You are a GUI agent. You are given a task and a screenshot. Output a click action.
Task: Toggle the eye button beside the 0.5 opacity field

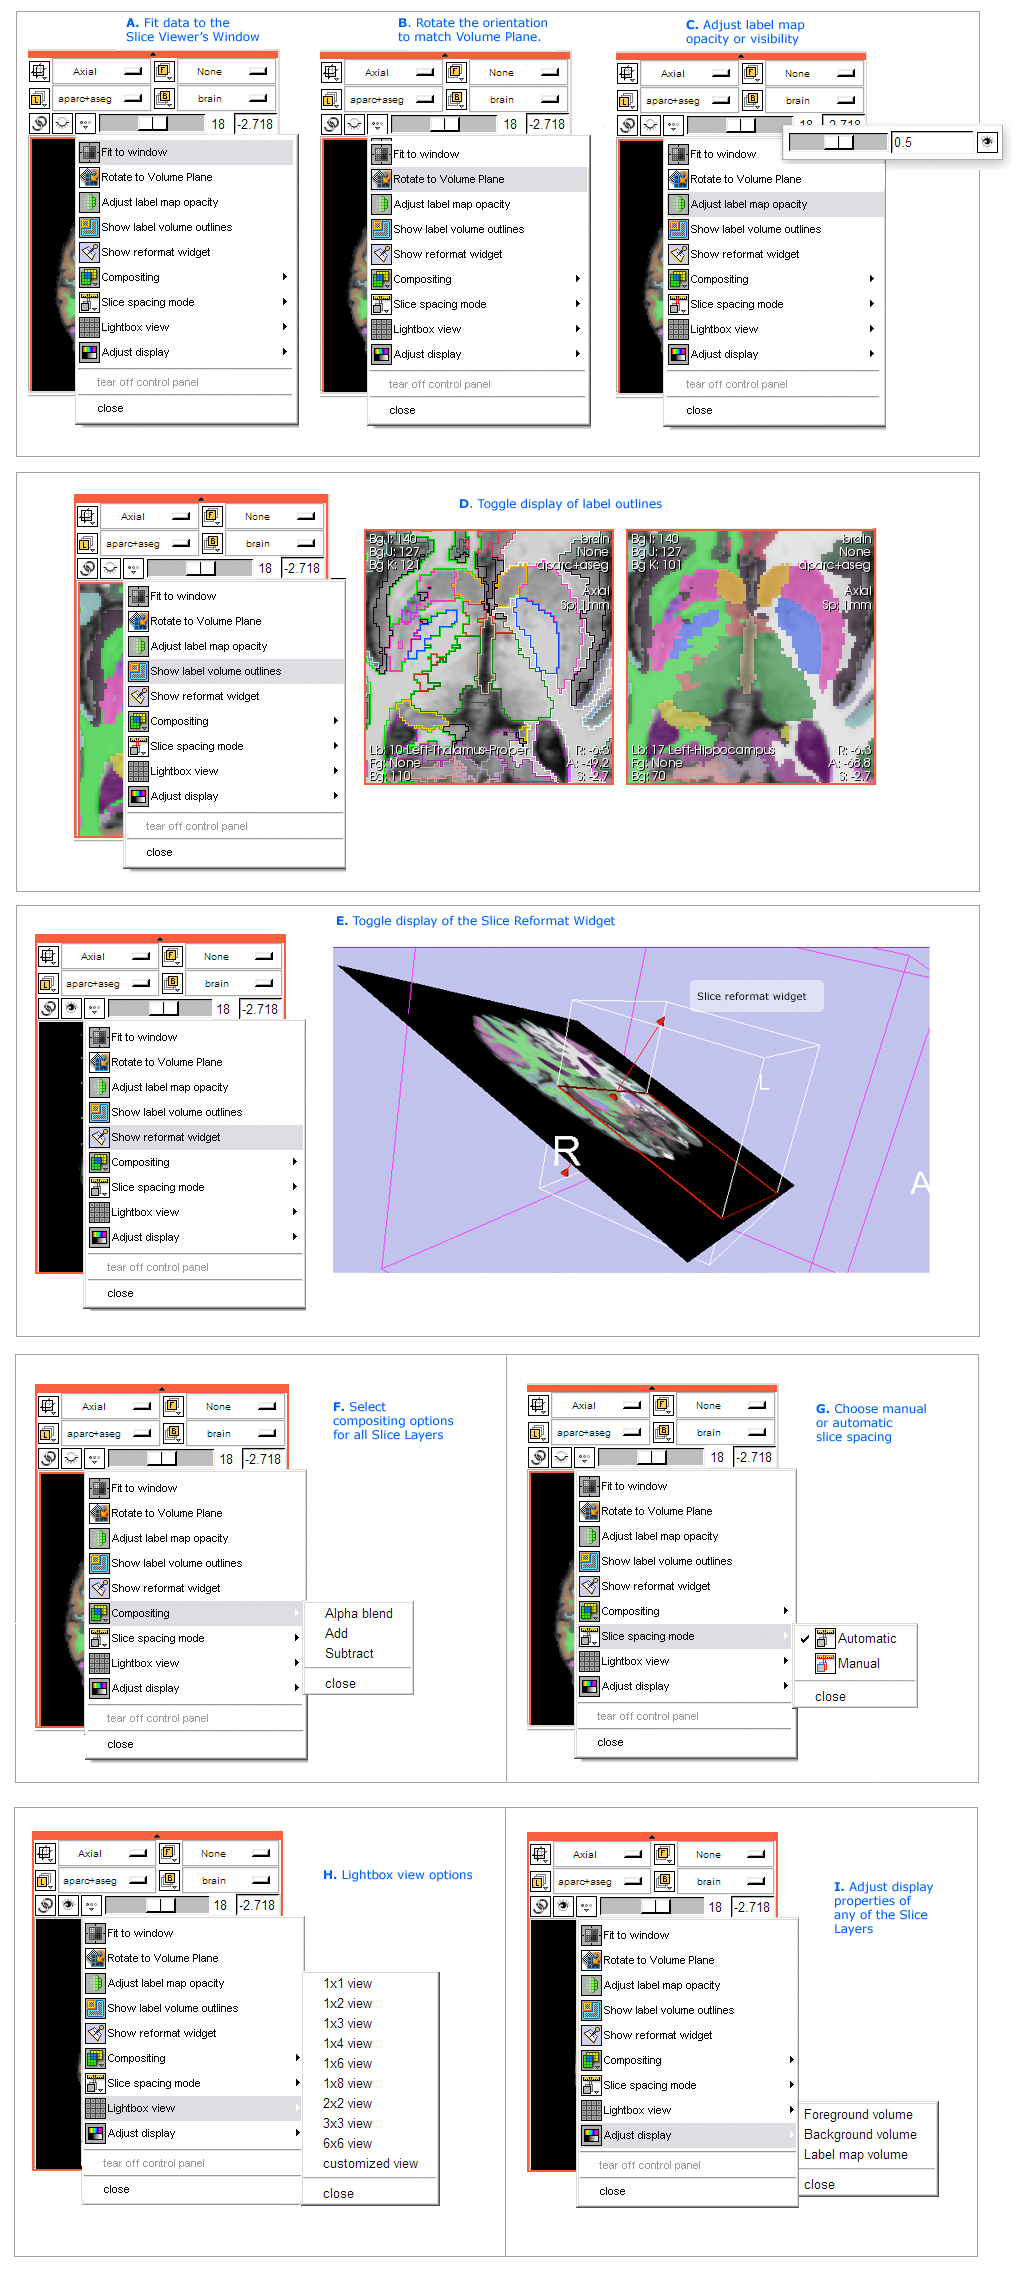987,142
